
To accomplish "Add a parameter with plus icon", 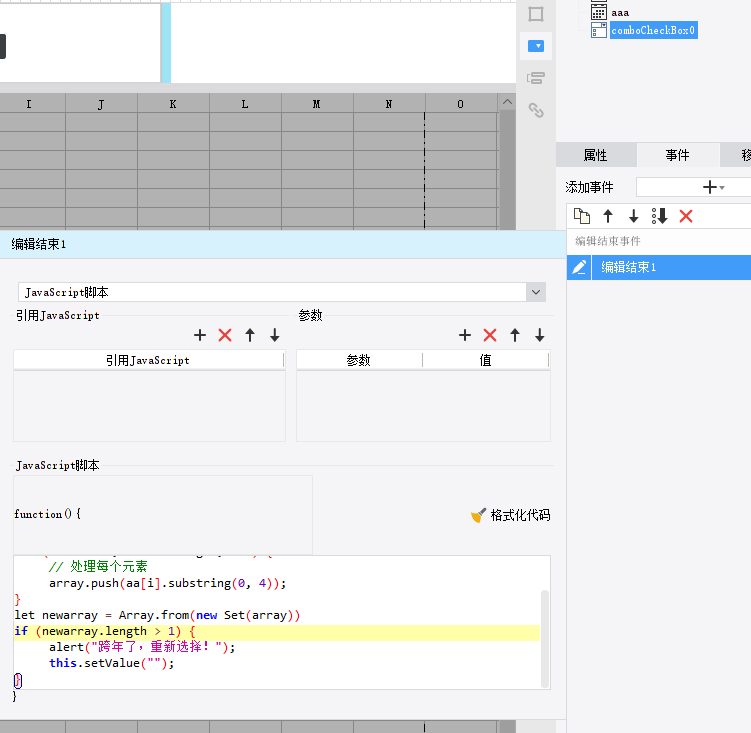I will [465, 335].
